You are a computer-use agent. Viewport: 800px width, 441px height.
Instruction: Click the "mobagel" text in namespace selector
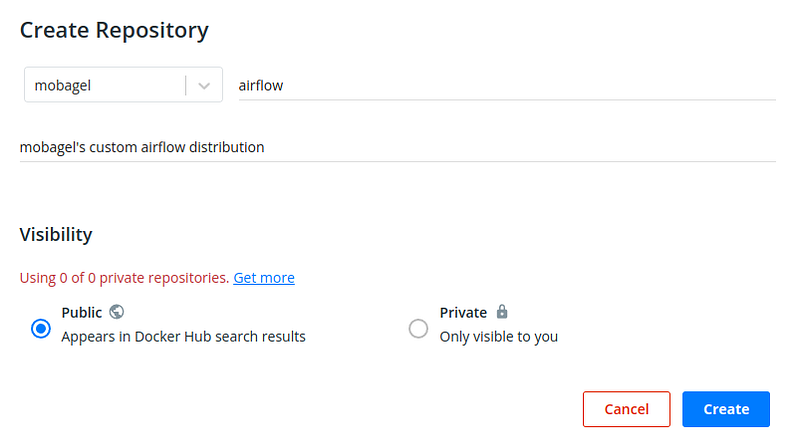pyautogui.click(x=63, y=85)
